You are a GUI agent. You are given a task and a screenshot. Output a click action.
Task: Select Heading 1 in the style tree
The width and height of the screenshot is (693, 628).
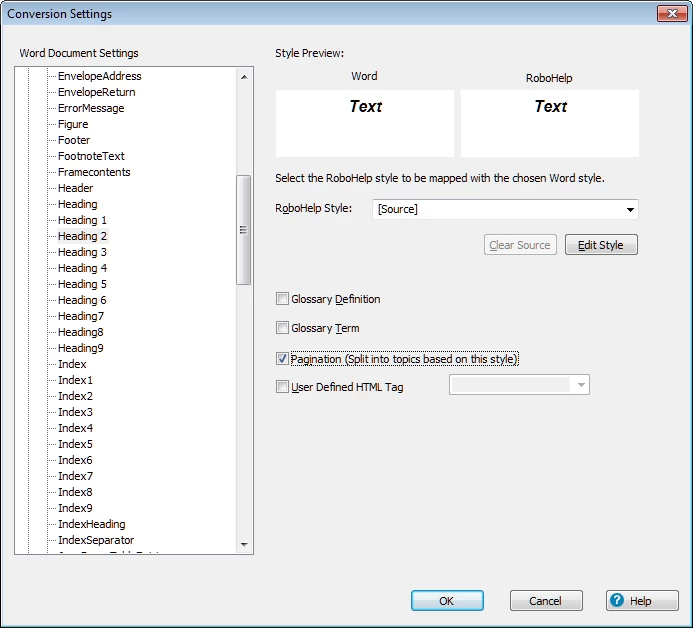tap(82, 220)
